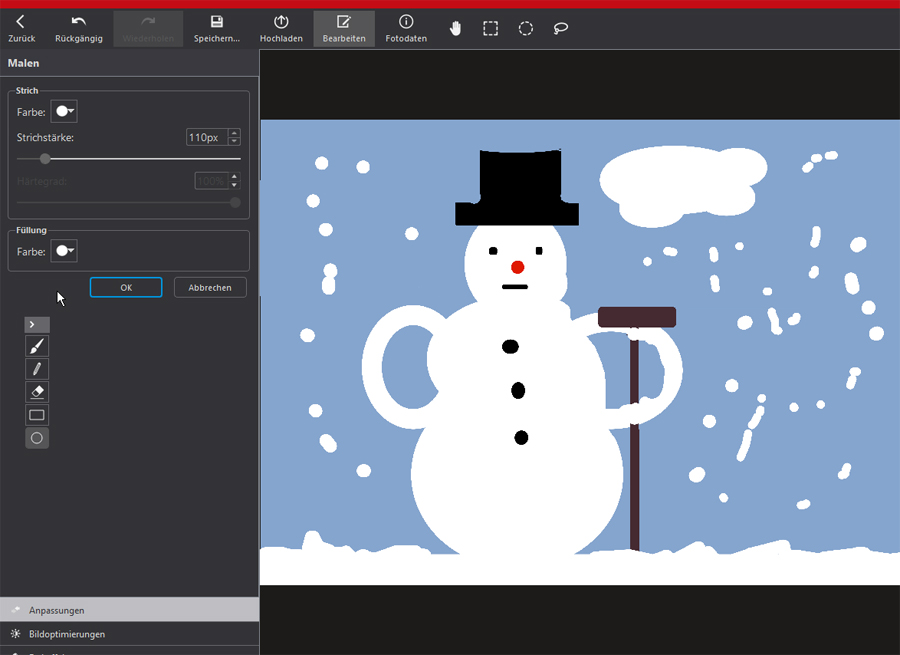Choose the lasso selection tool
Image resolution: width=900 pixels, height=655 pixels.
(561, 28)
